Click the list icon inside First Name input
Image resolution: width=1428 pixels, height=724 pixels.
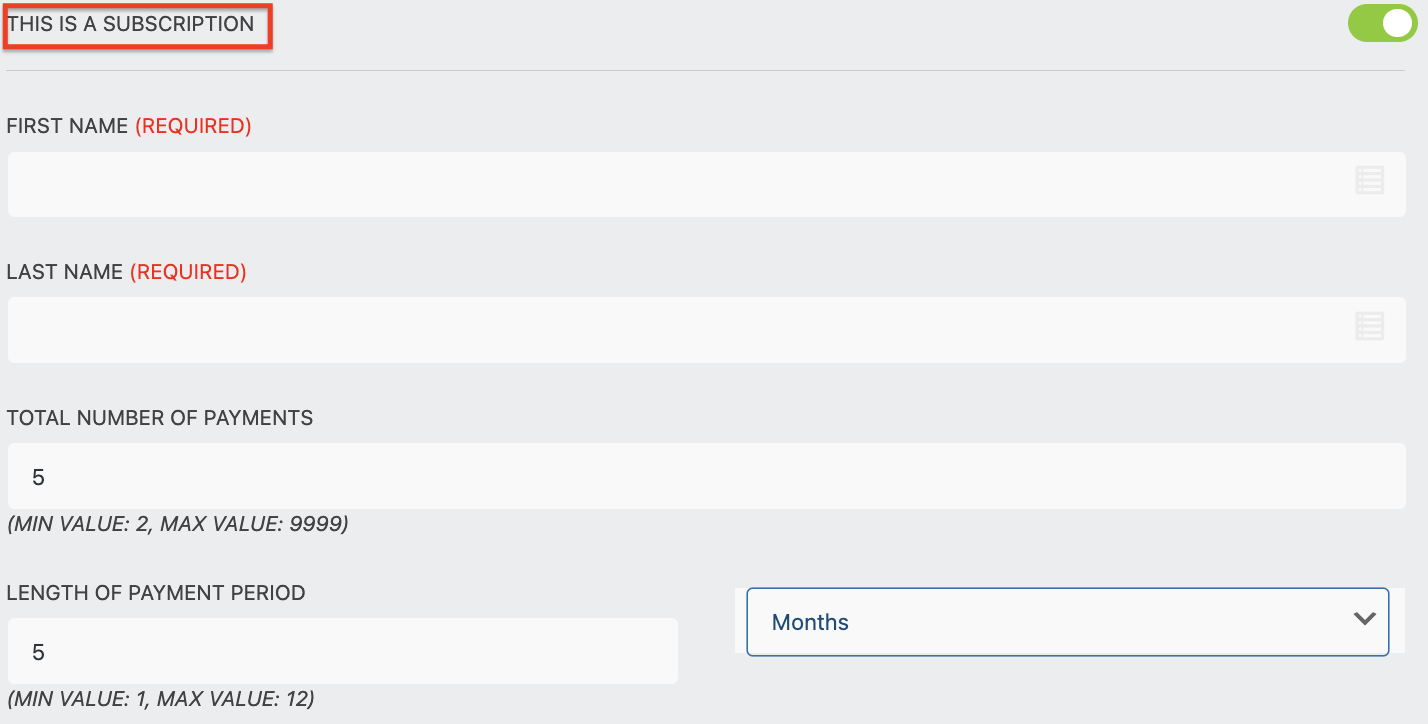(1369, 182)
